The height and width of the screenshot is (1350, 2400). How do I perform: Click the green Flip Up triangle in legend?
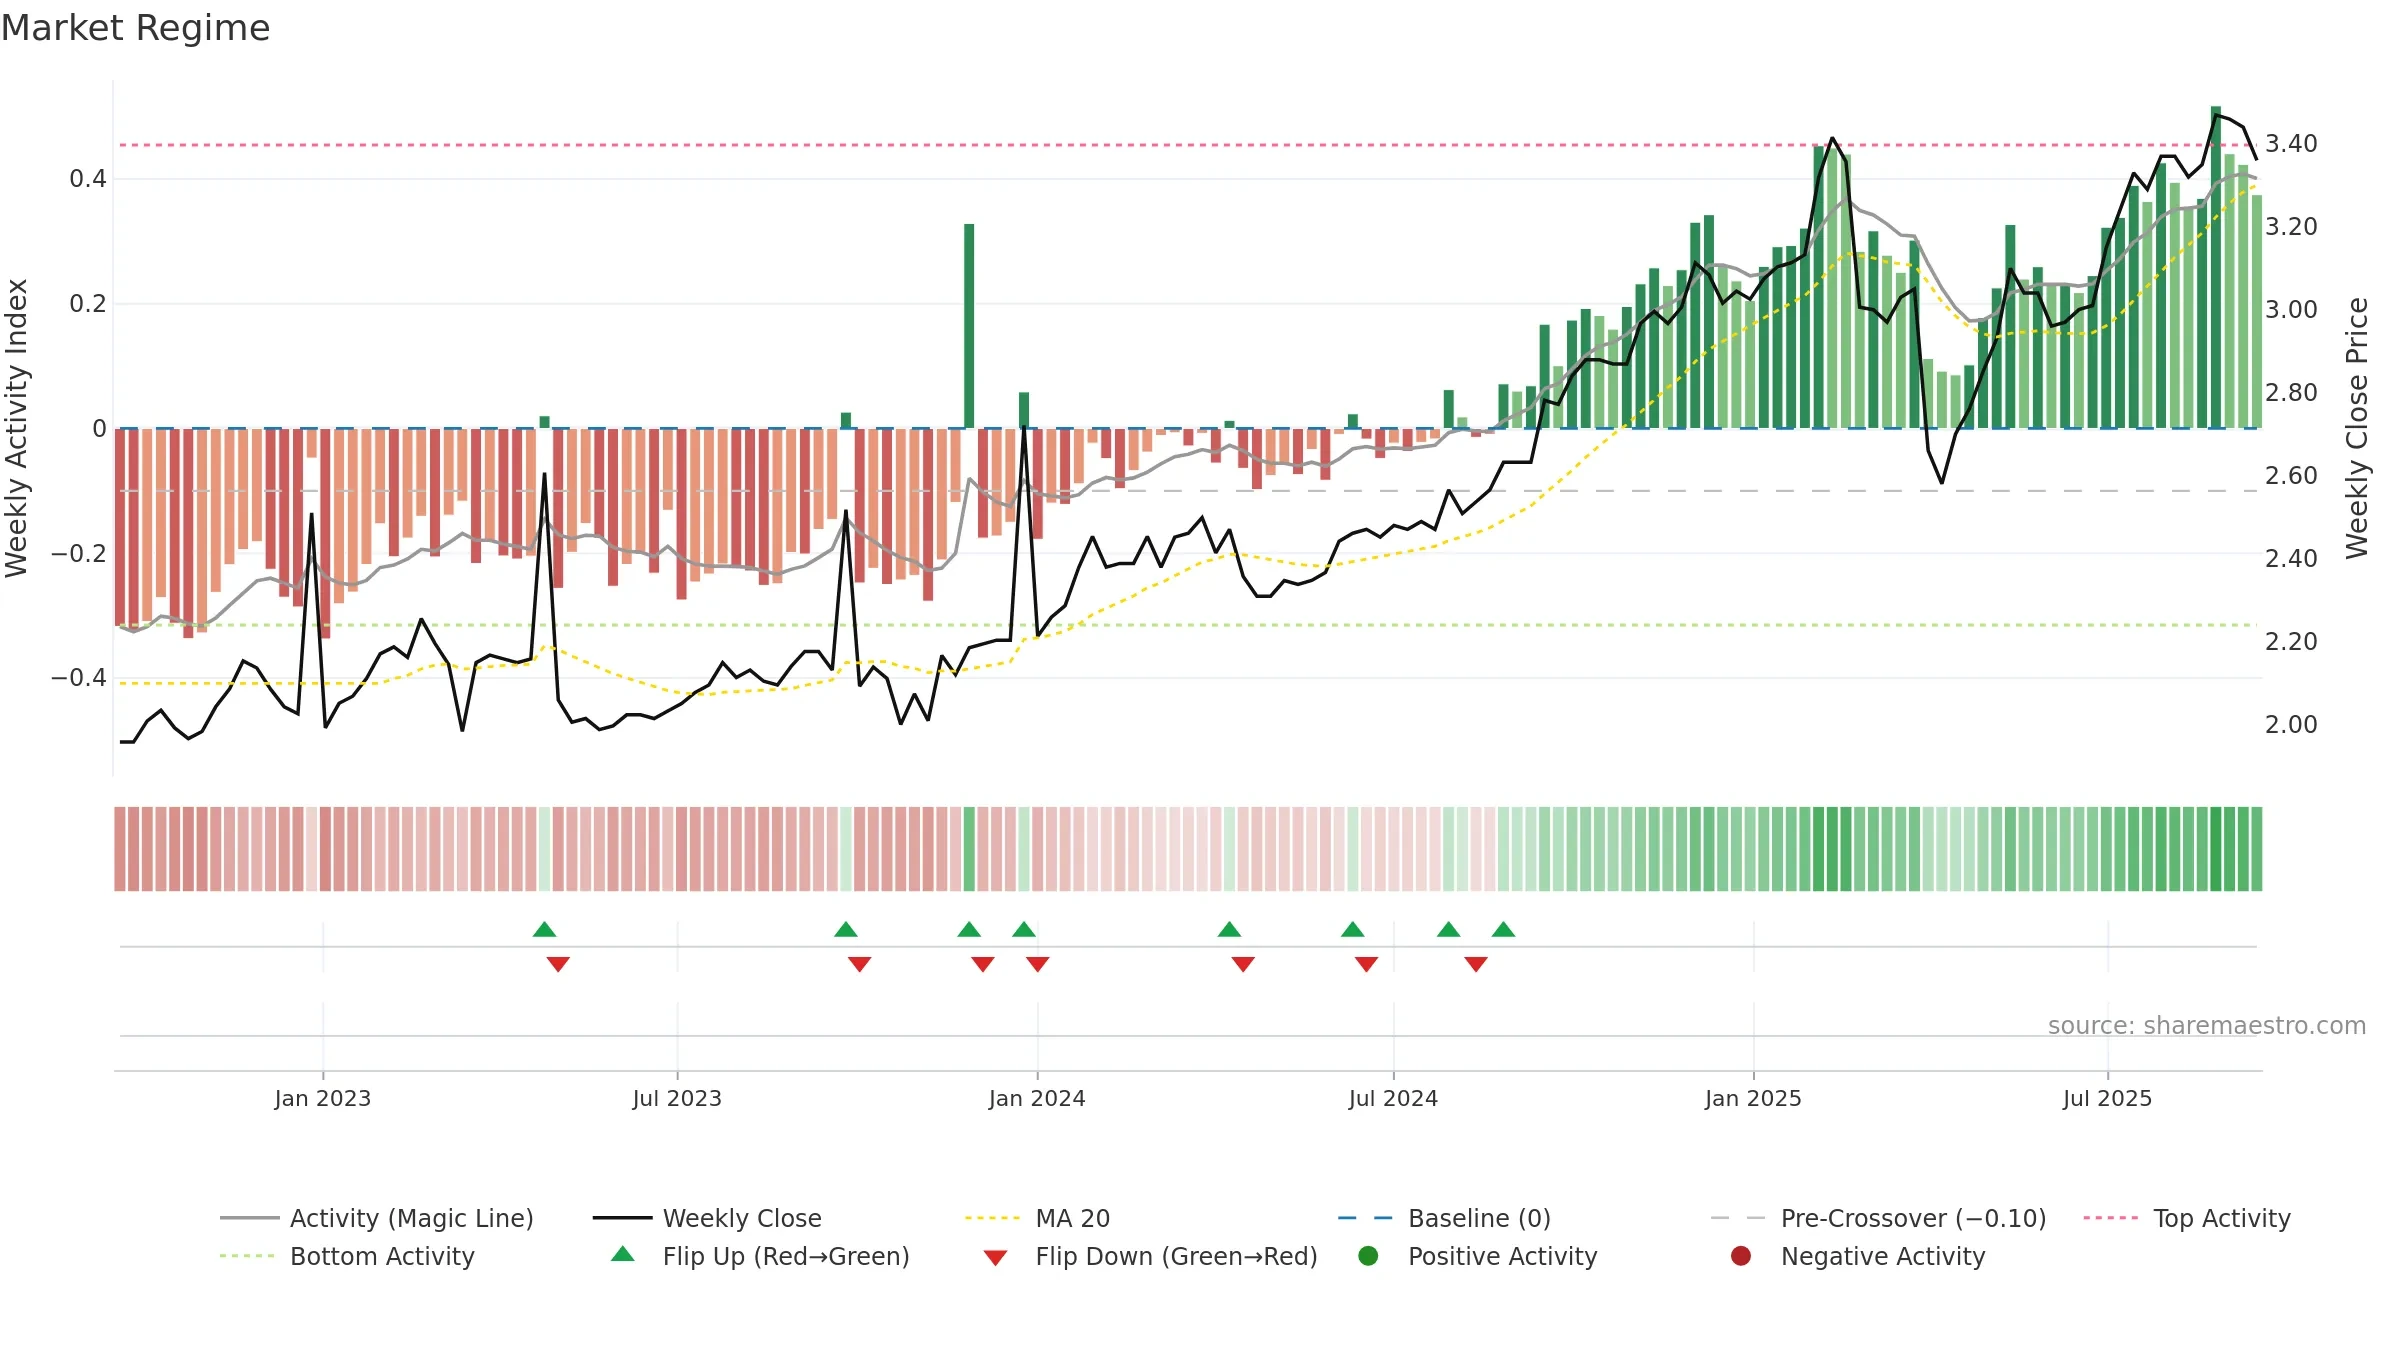pyautogui.click(x=623, y=1254)
